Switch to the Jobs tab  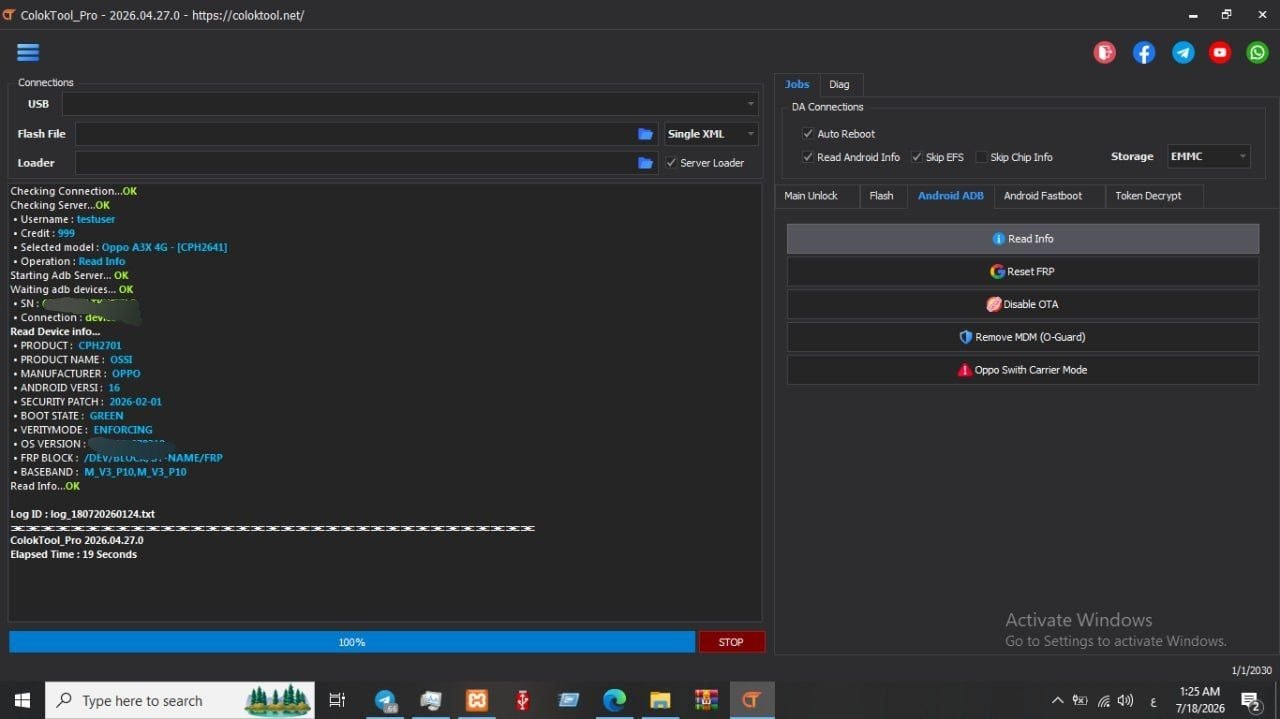tap(797, 85)
